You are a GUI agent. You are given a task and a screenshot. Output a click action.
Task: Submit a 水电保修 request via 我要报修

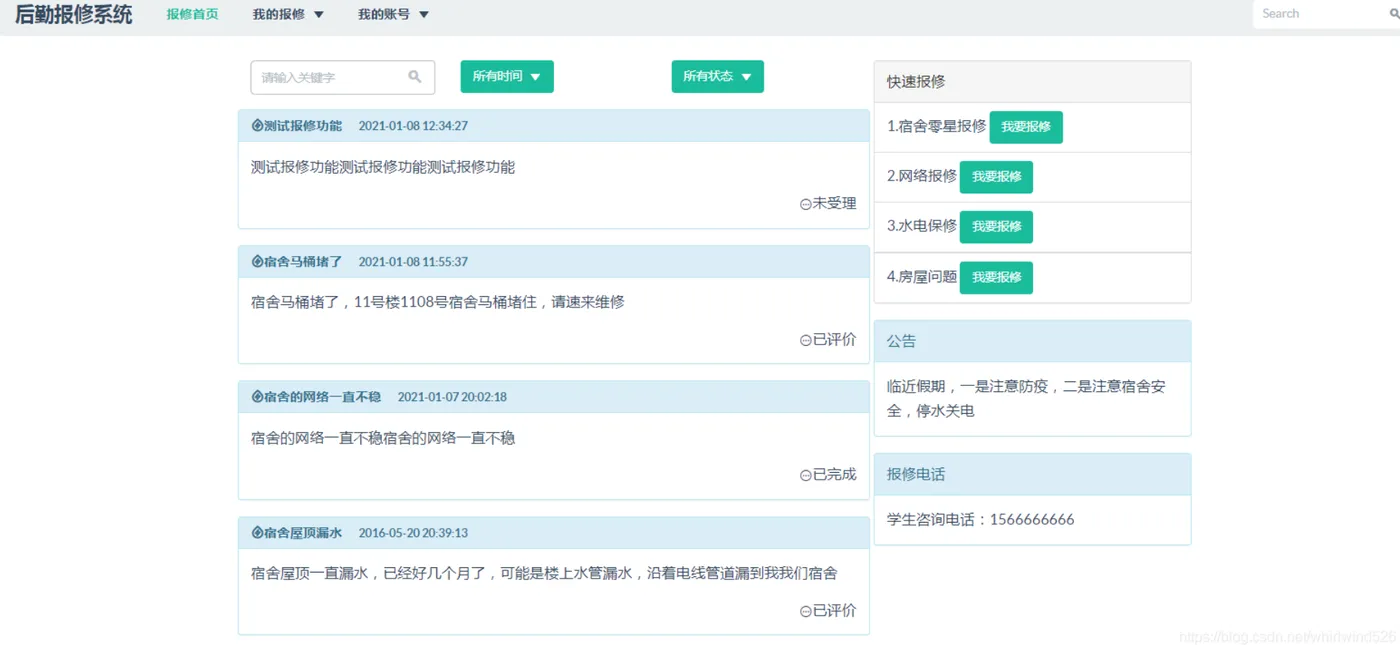click(996, 227)
